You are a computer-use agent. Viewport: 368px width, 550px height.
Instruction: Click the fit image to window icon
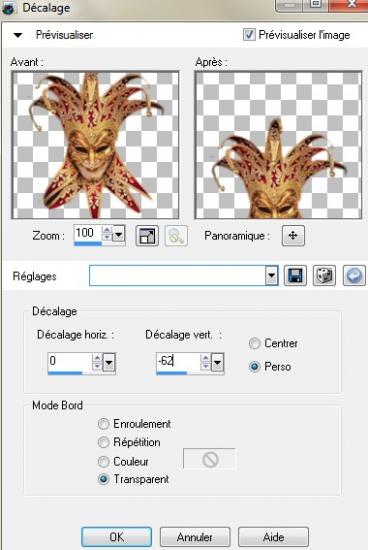coord(147,235)
